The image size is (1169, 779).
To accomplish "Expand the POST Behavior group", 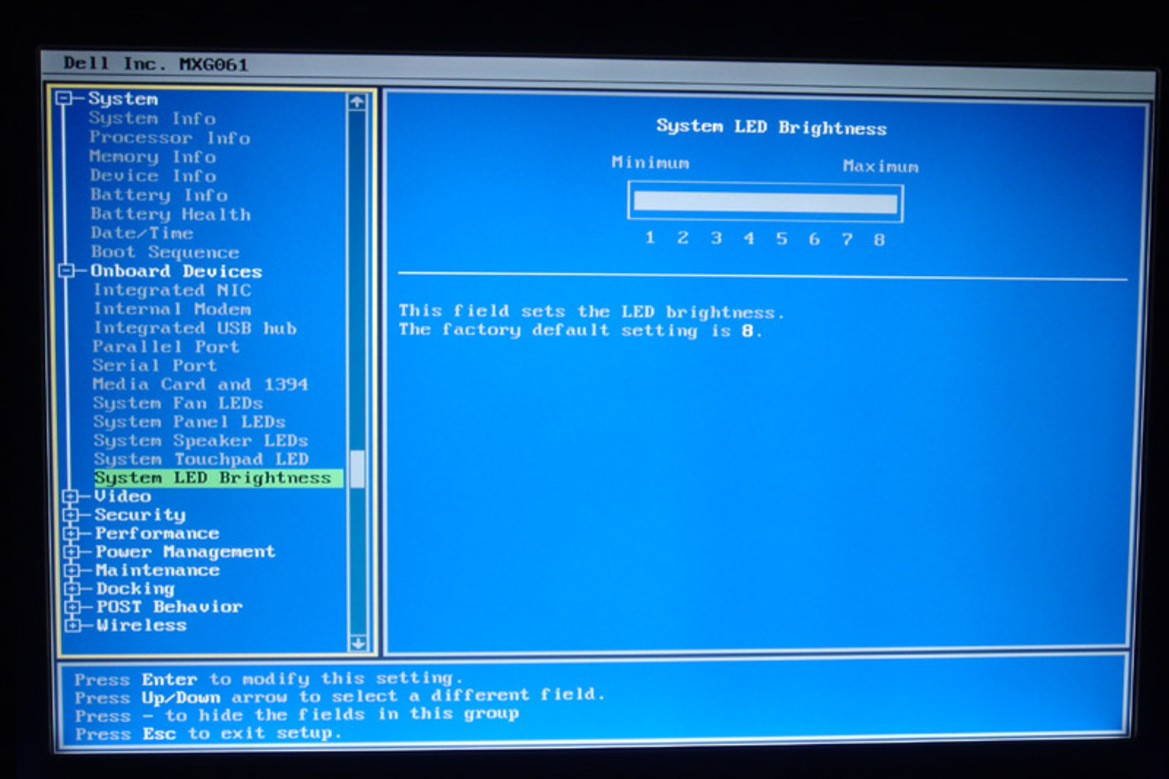I will 72,607.
